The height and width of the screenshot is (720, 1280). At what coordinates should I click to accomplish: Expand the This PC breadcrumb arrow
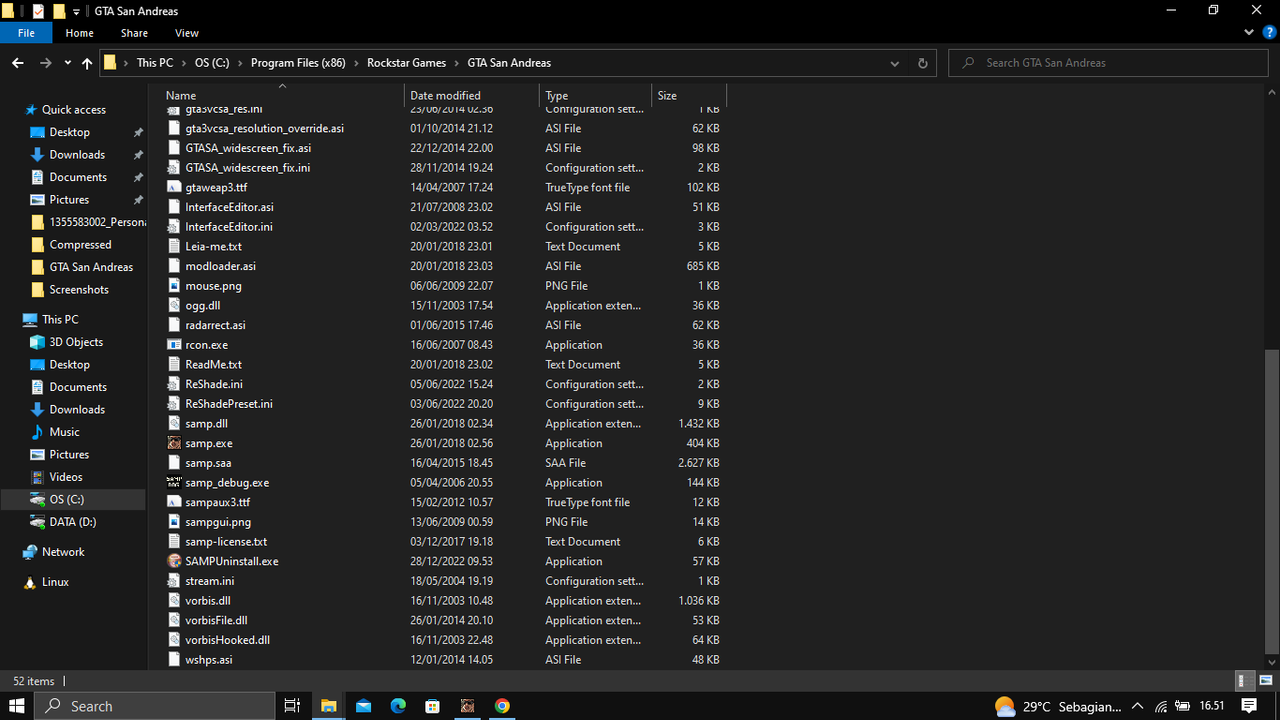coord(184,63)
